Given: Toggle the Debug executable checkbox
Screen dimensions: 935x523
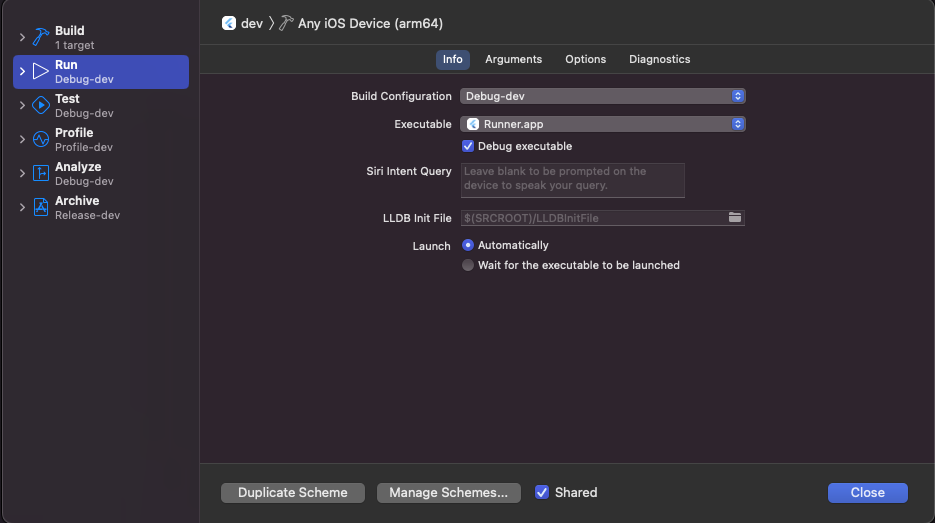Looking at the screenshot, I should 468,146.
